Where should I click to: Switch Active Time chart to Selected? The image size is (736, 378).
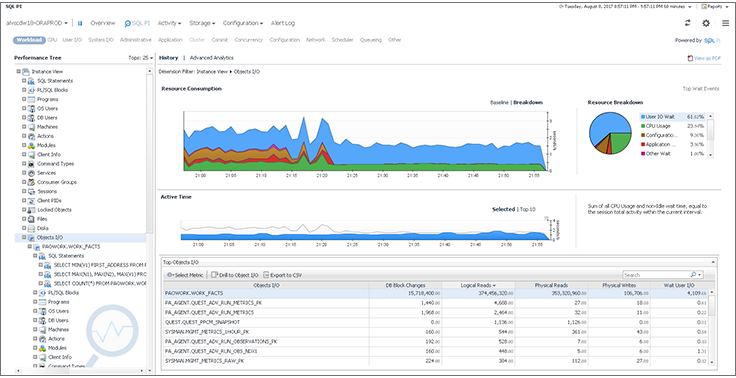(503, 209)
